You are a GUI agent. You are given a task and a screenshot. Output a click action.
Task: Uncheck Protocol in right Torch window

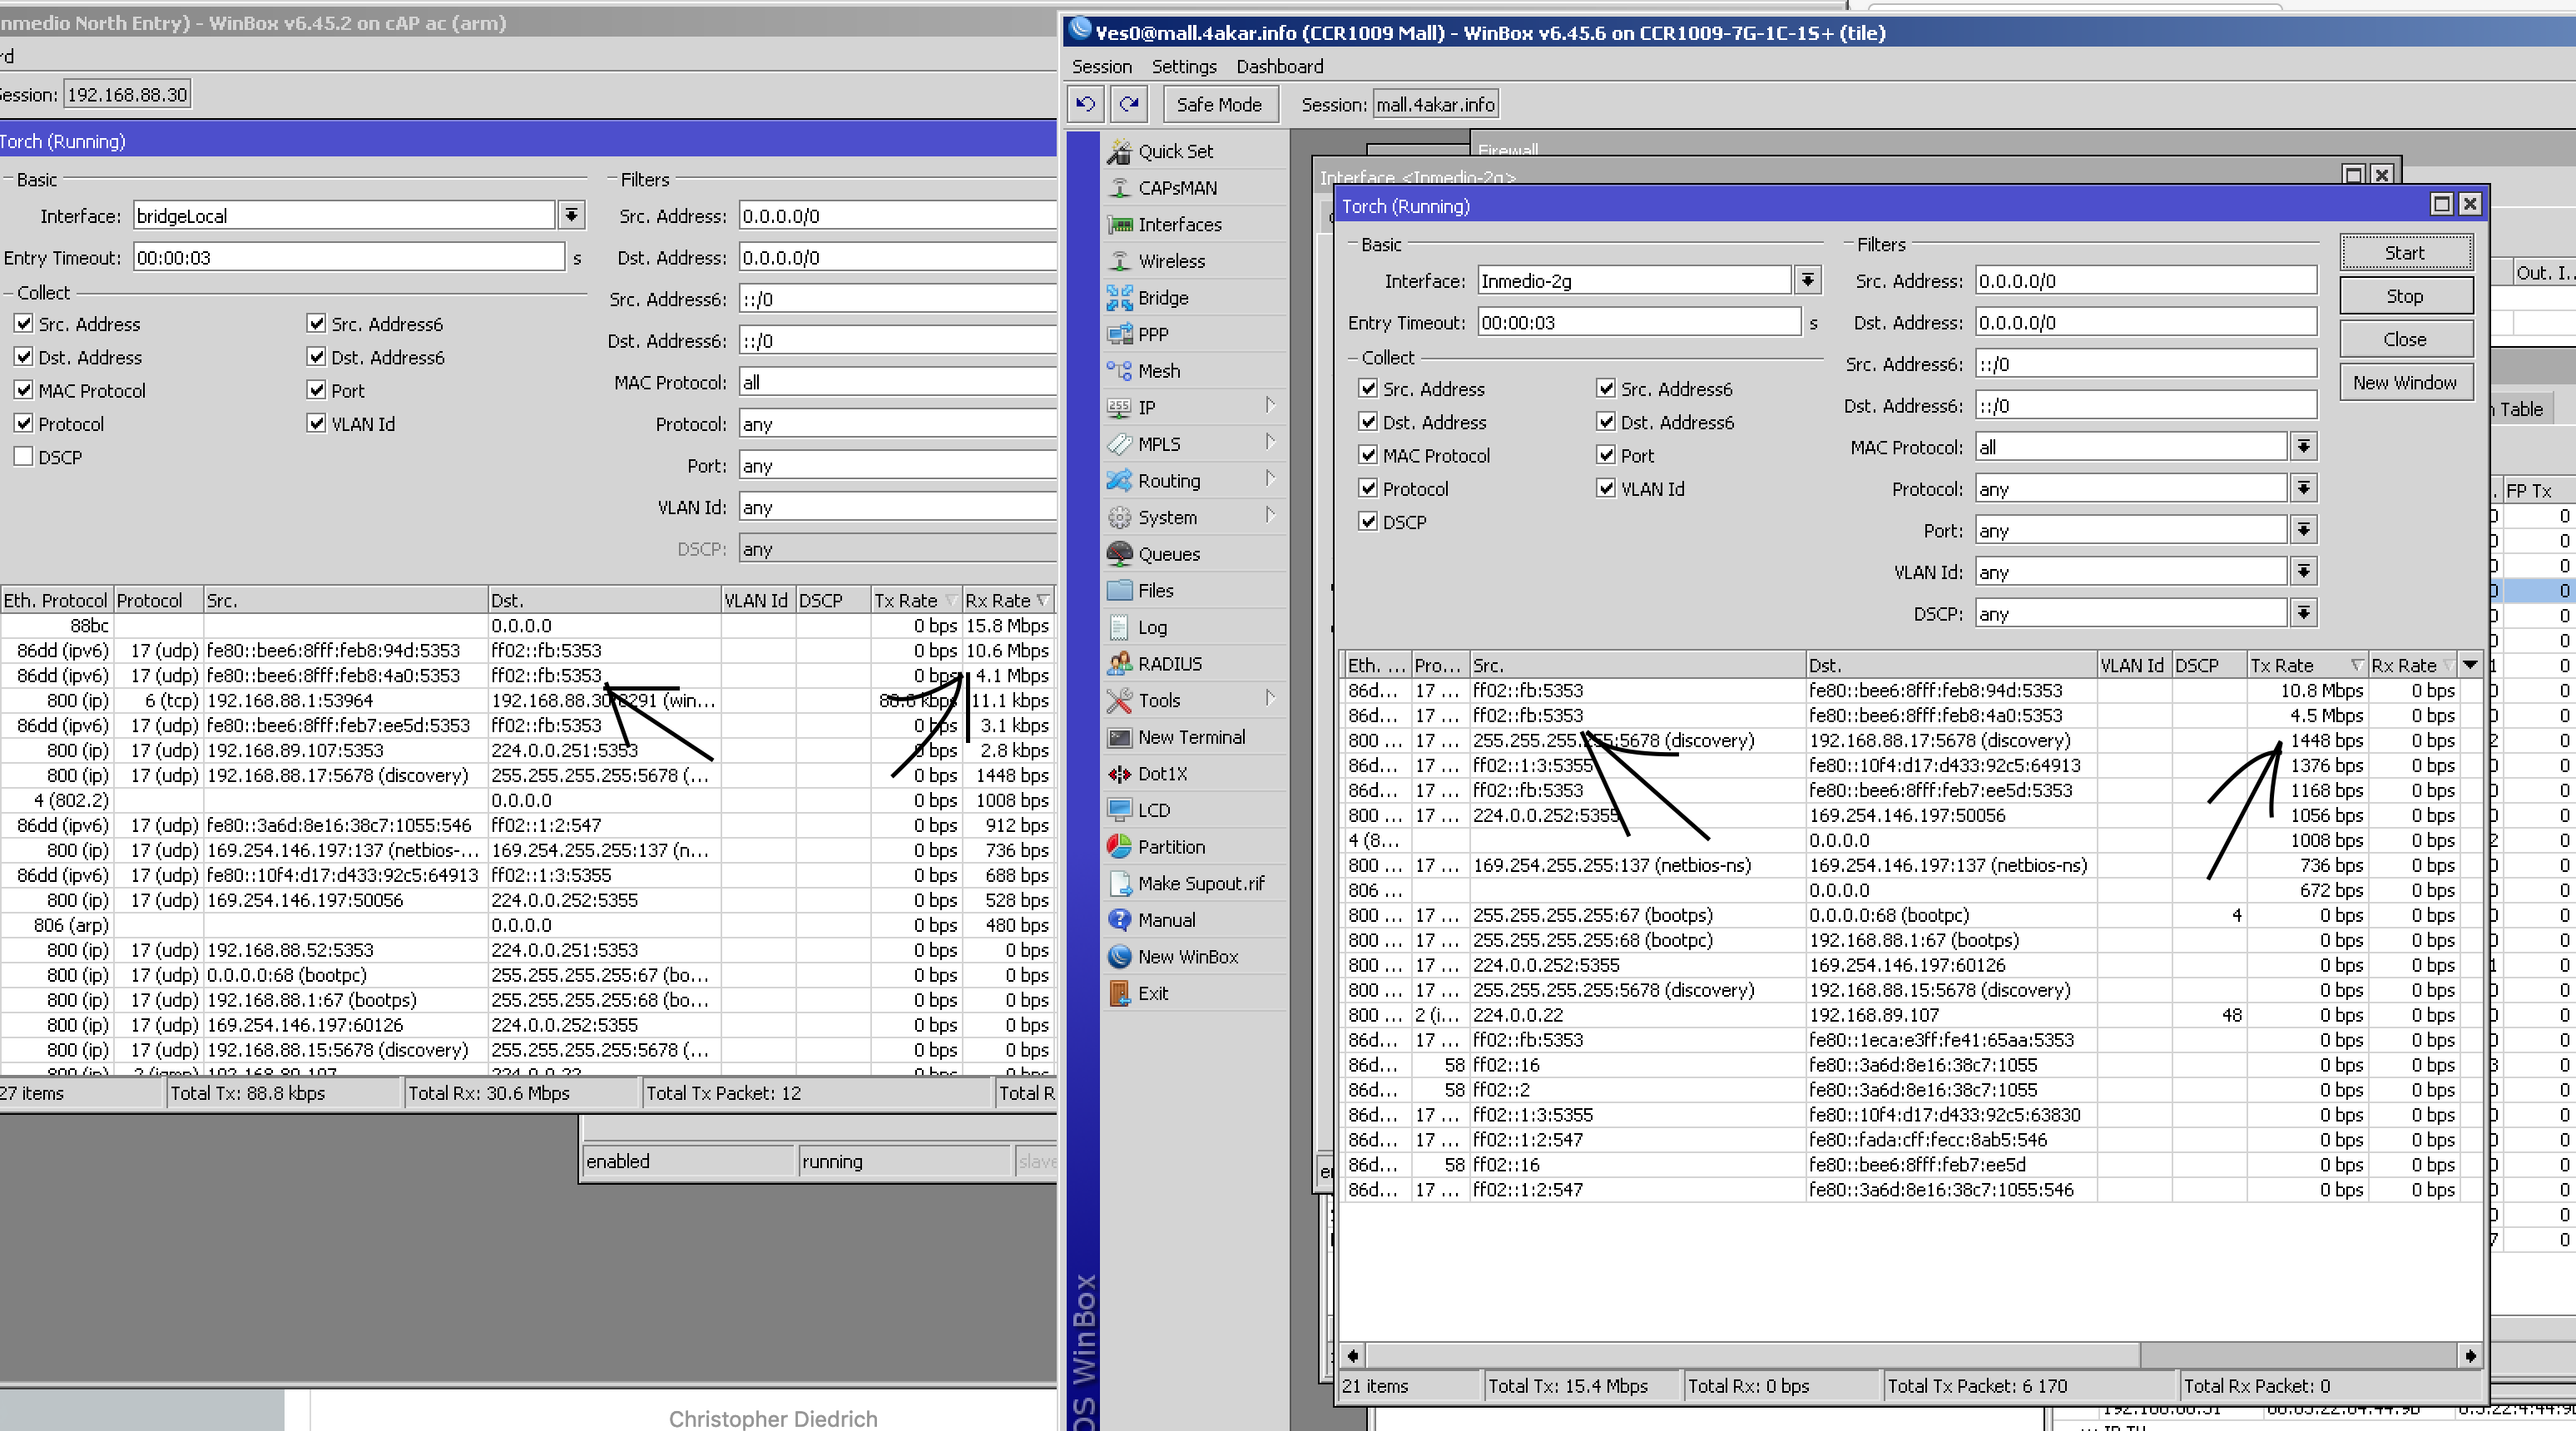point(1369,488)
